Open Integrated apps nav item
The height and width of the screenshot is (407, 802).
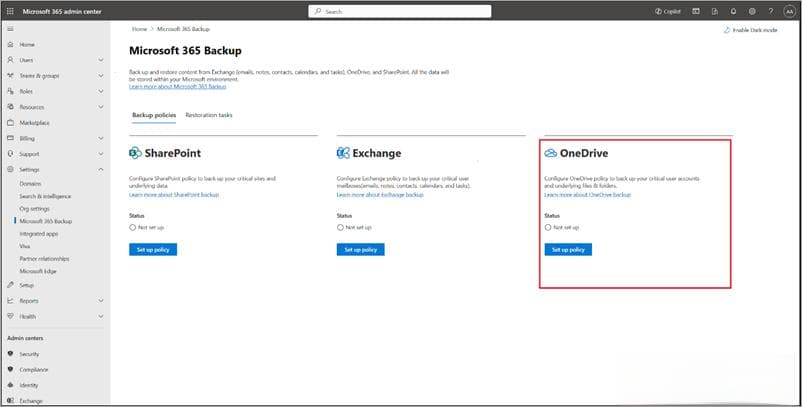[39, 234]
